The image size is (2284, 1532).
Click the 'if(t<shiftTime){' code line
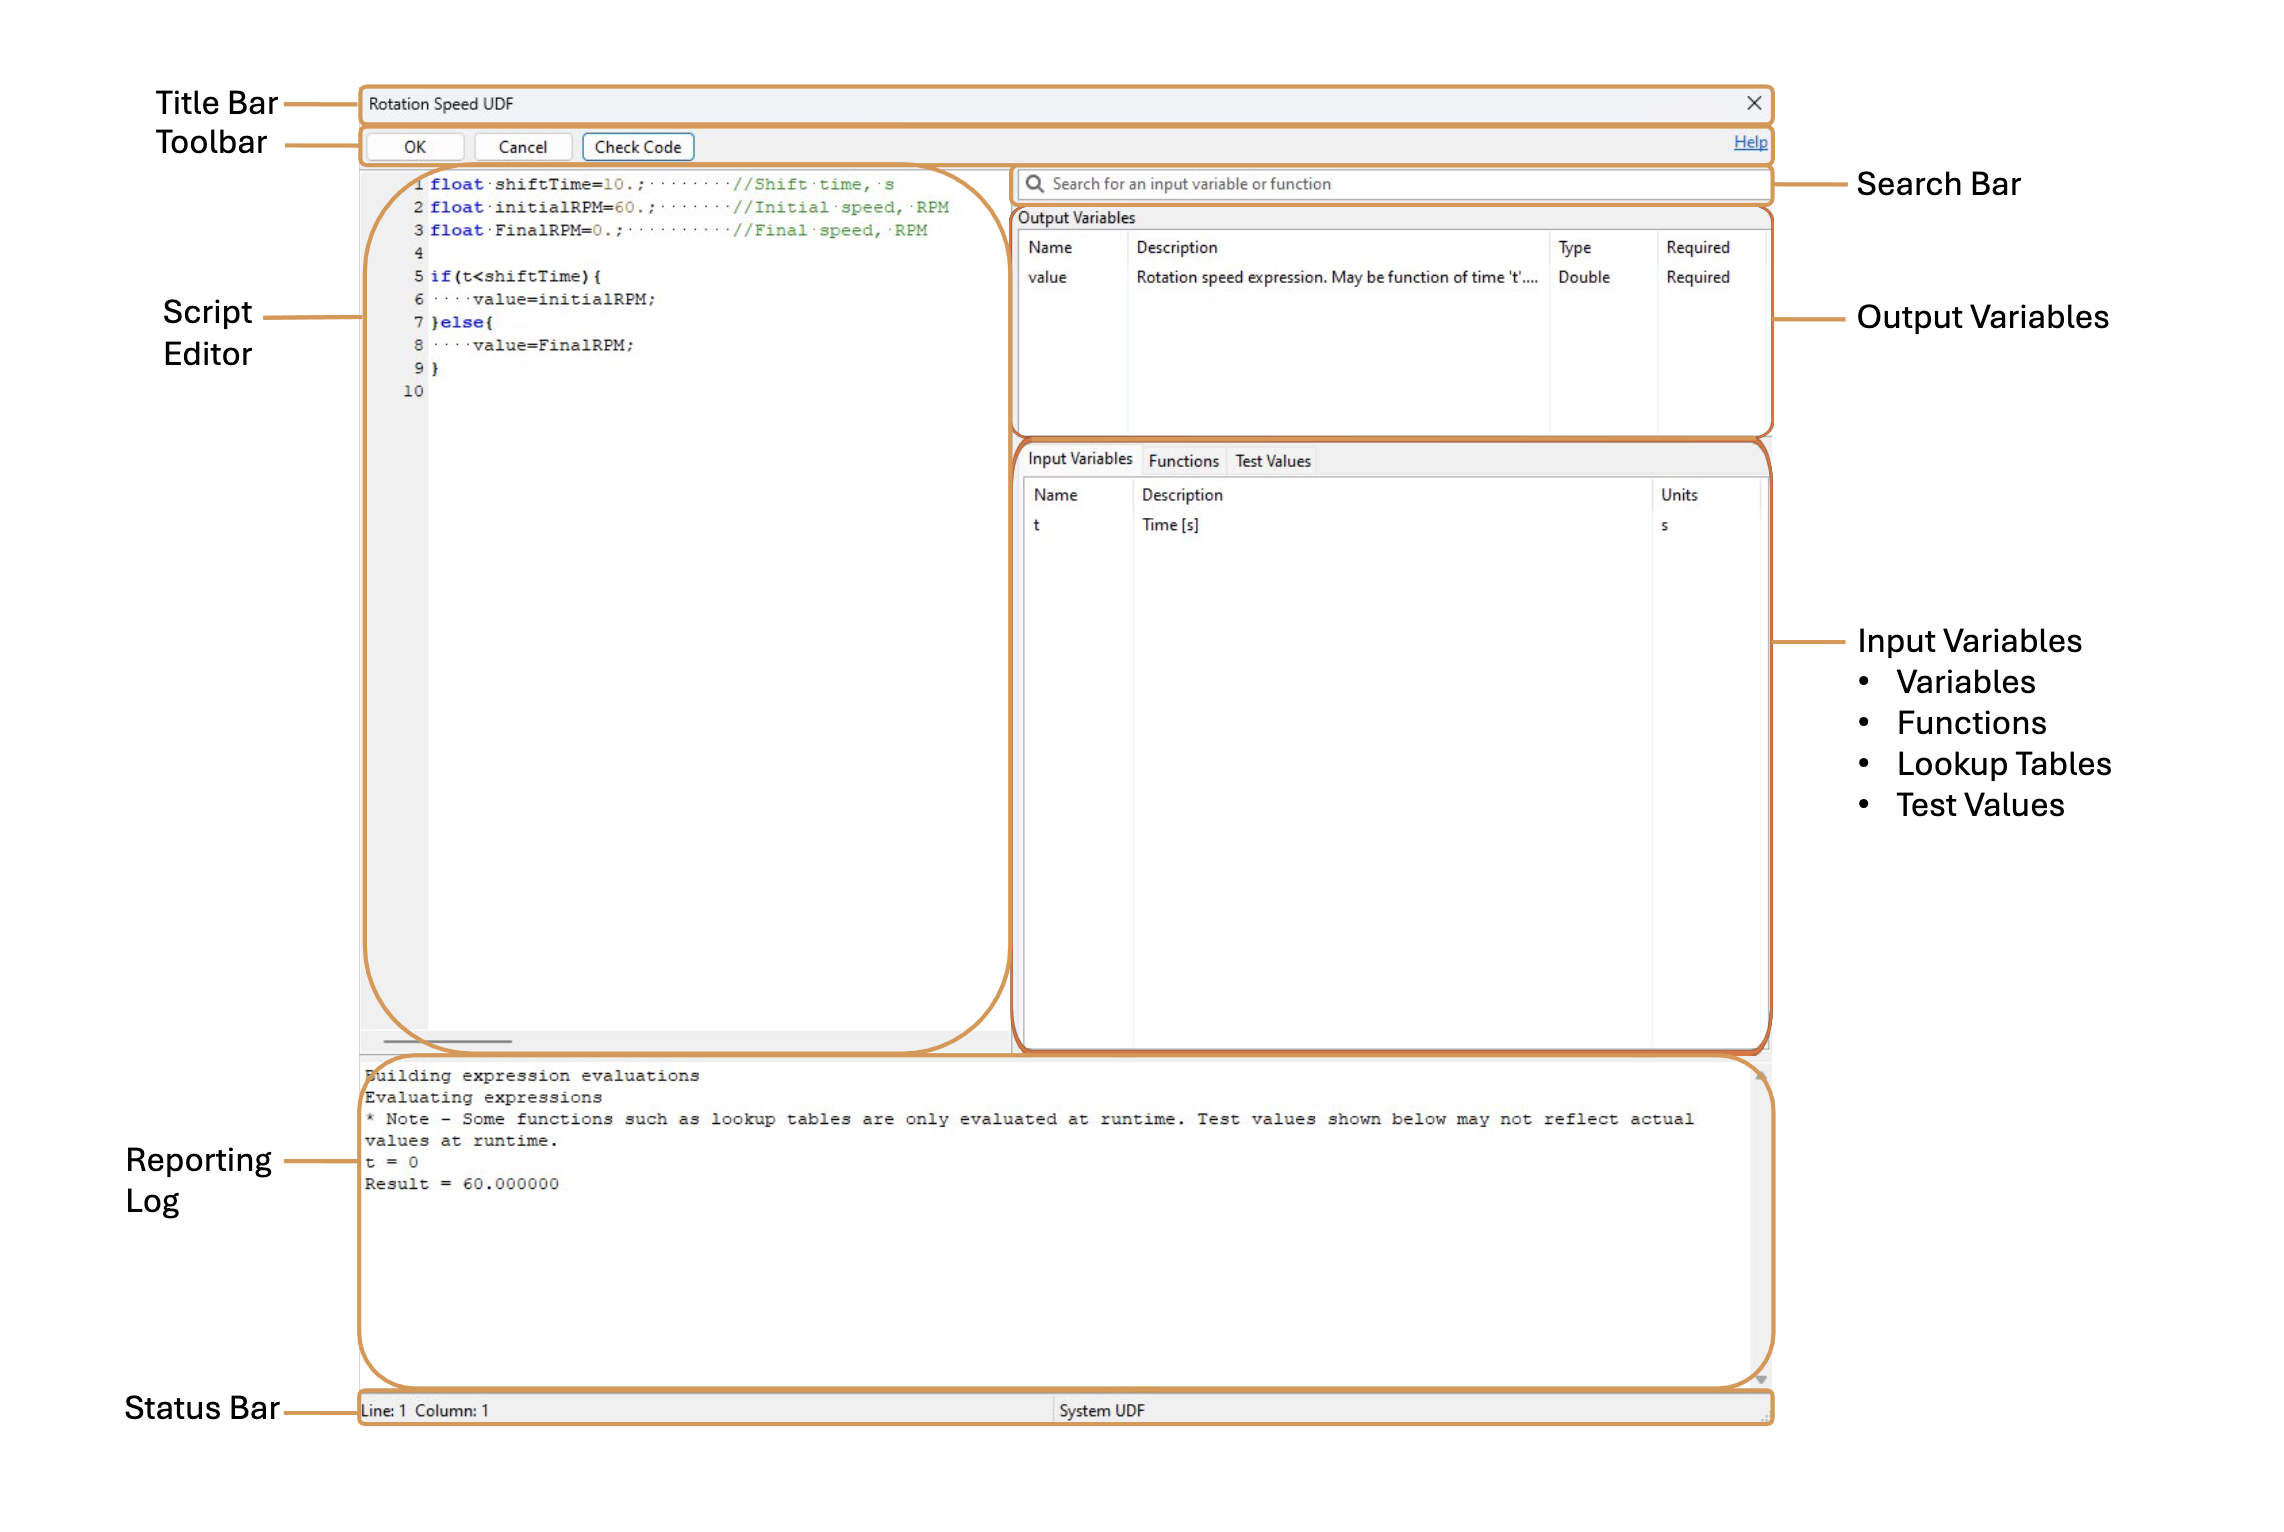tap(516, 276)
